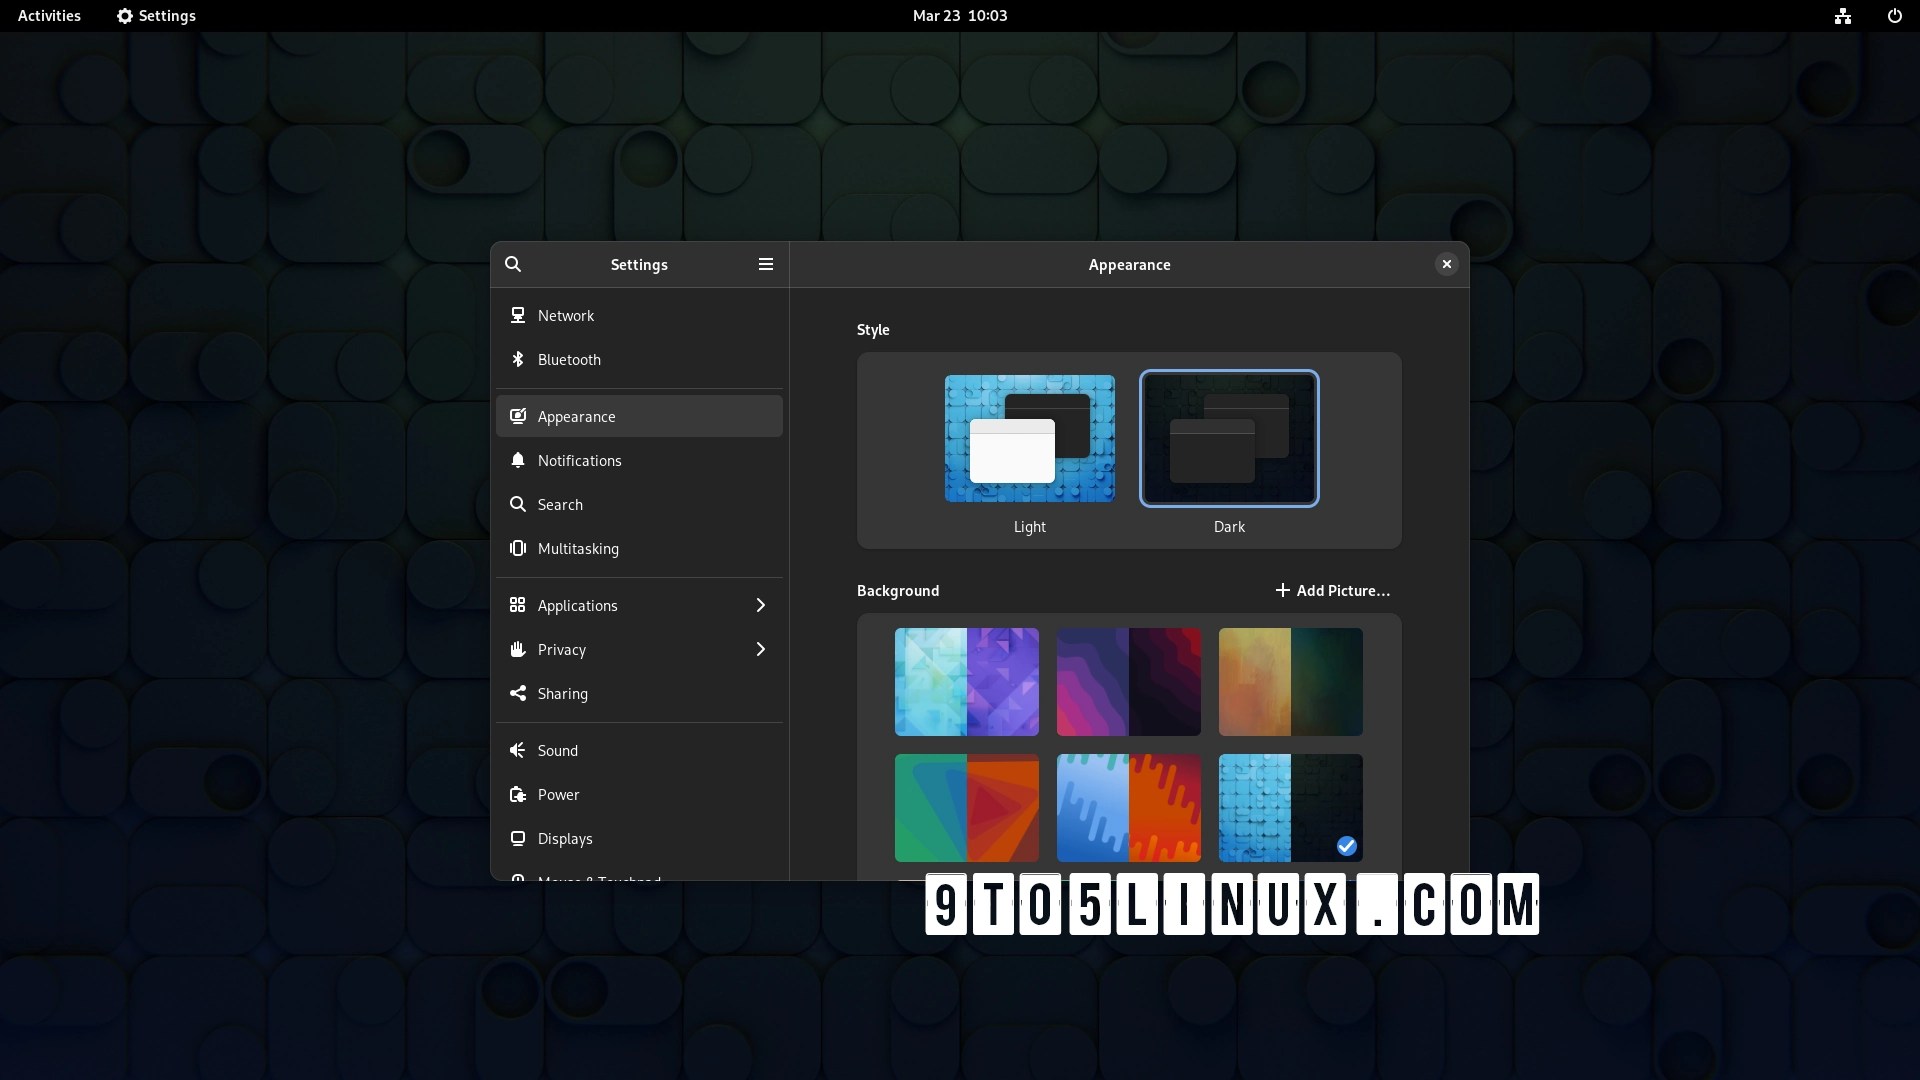Open the system power menu in top bar

point(1894,16)
